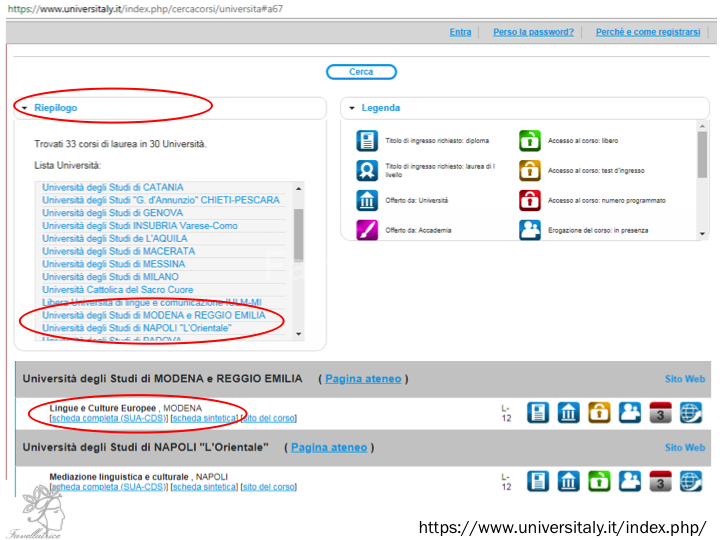Click the red numero programmato lock icon in Legenda
This screenshot has height=540, width=720.
point(529,200)
